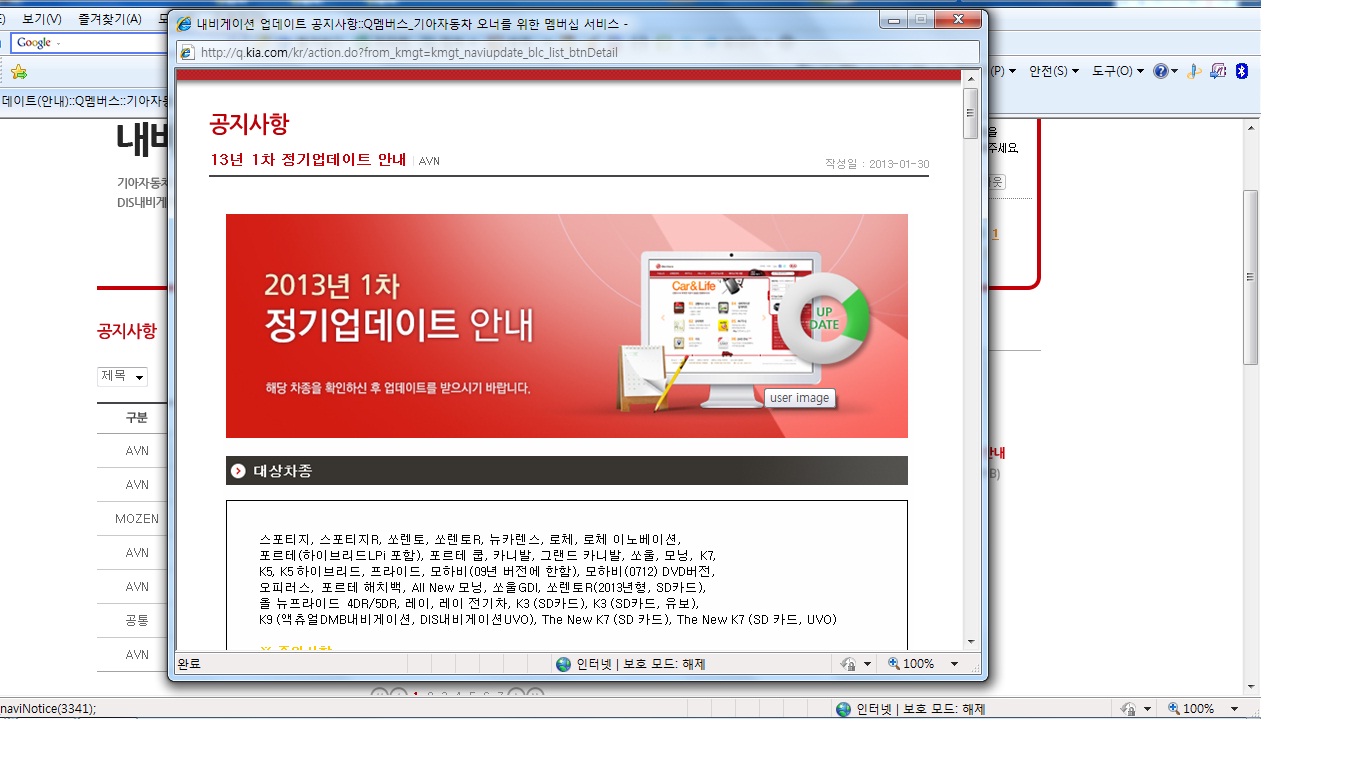
Task: Open popup zoom level dropdown arrow
Action: pyautogui.click(x=954, y=664)
